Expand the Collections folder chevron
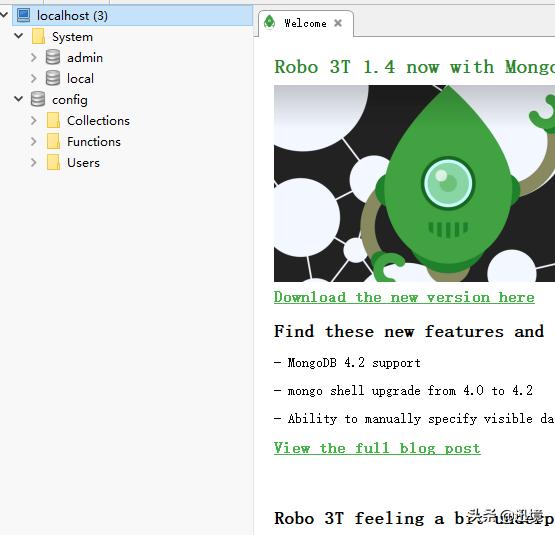 (x=34, y=120)
